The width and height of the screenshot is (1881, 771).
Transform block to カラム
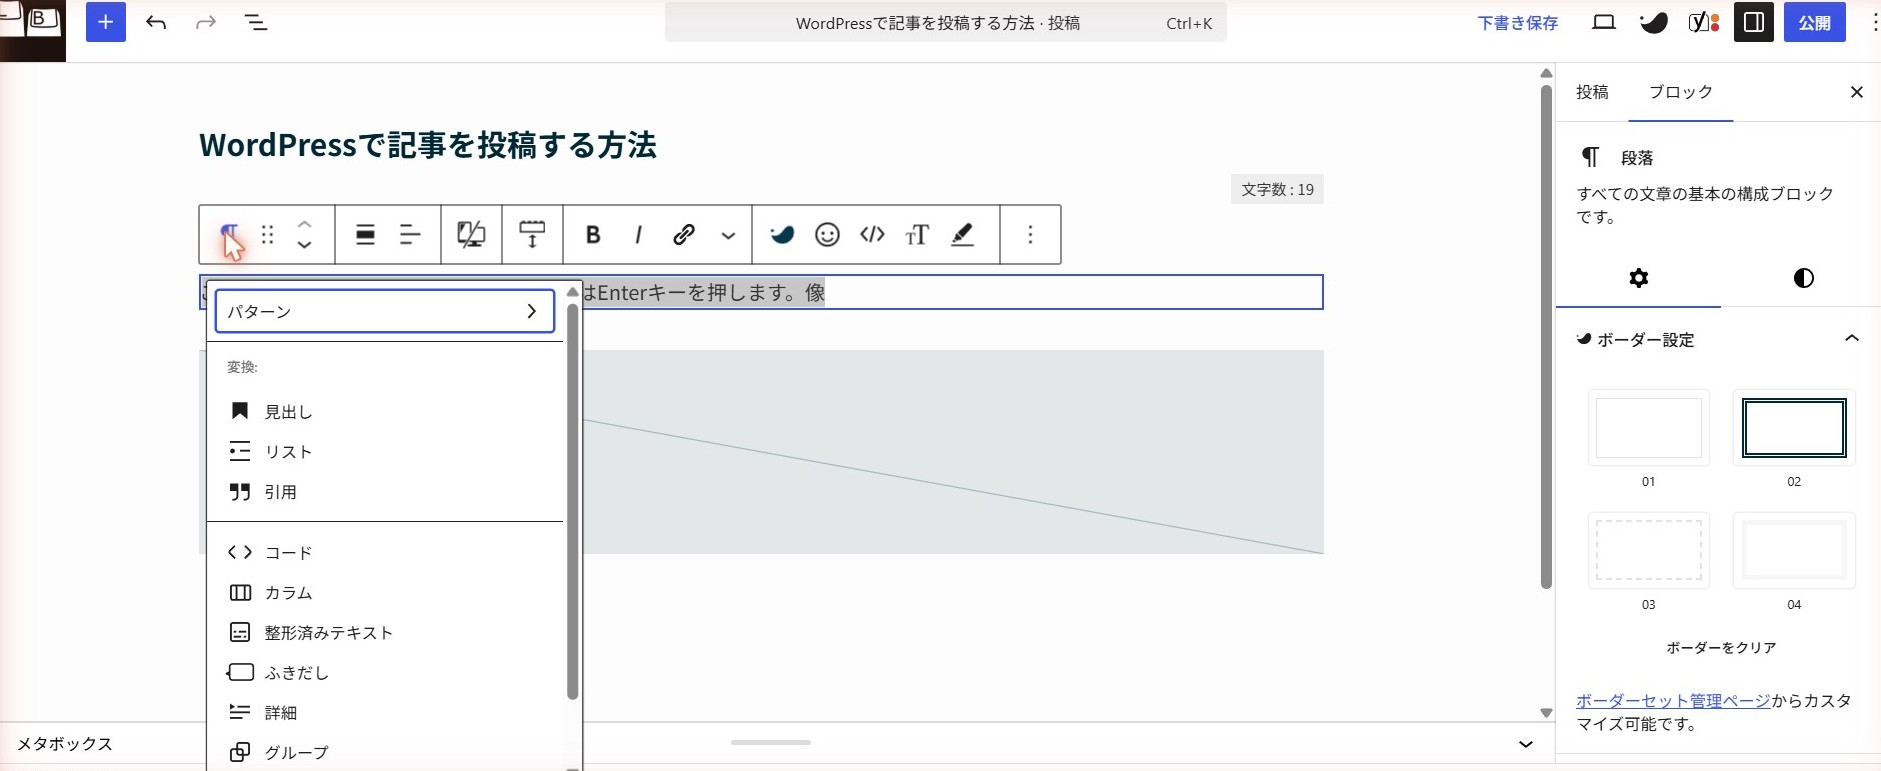point(385,593)
